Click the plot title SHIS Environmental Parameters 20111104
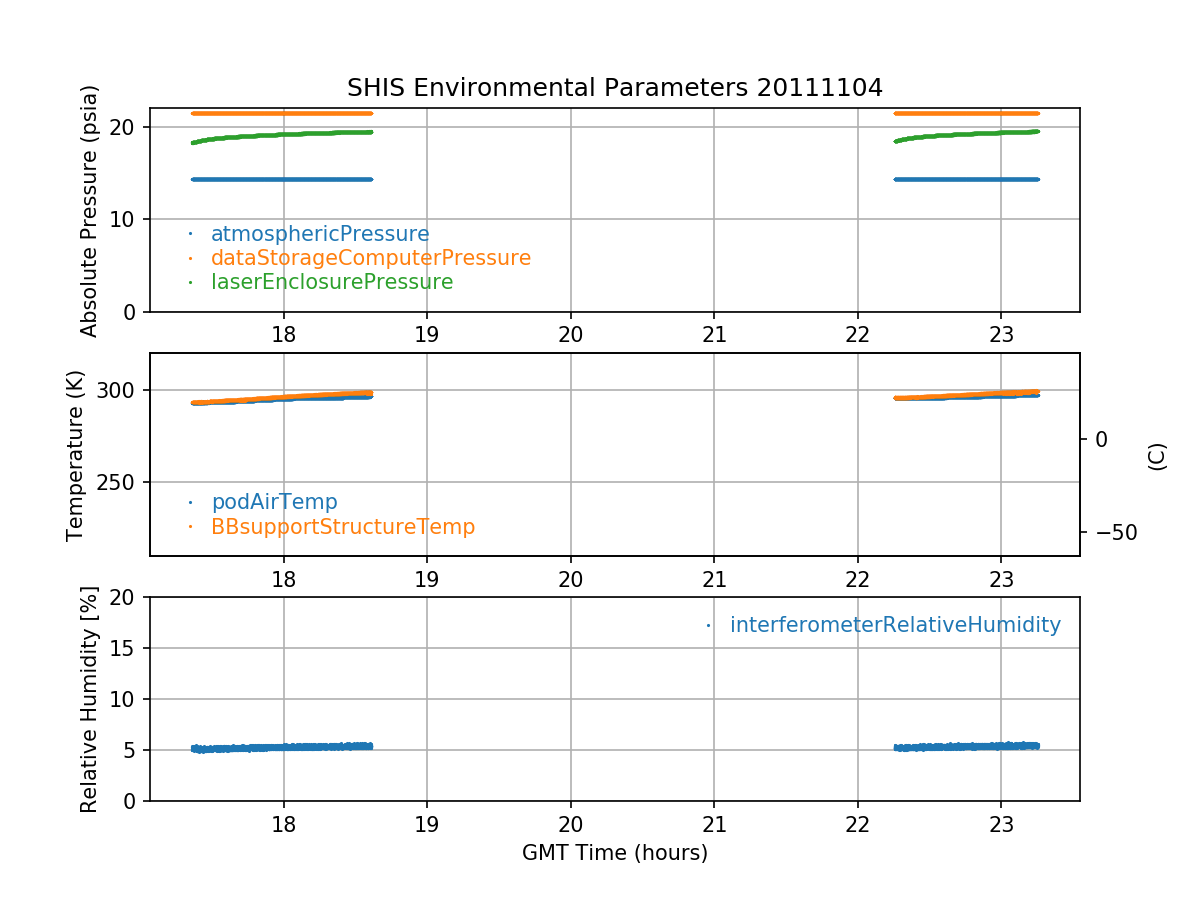 point(614,88)
